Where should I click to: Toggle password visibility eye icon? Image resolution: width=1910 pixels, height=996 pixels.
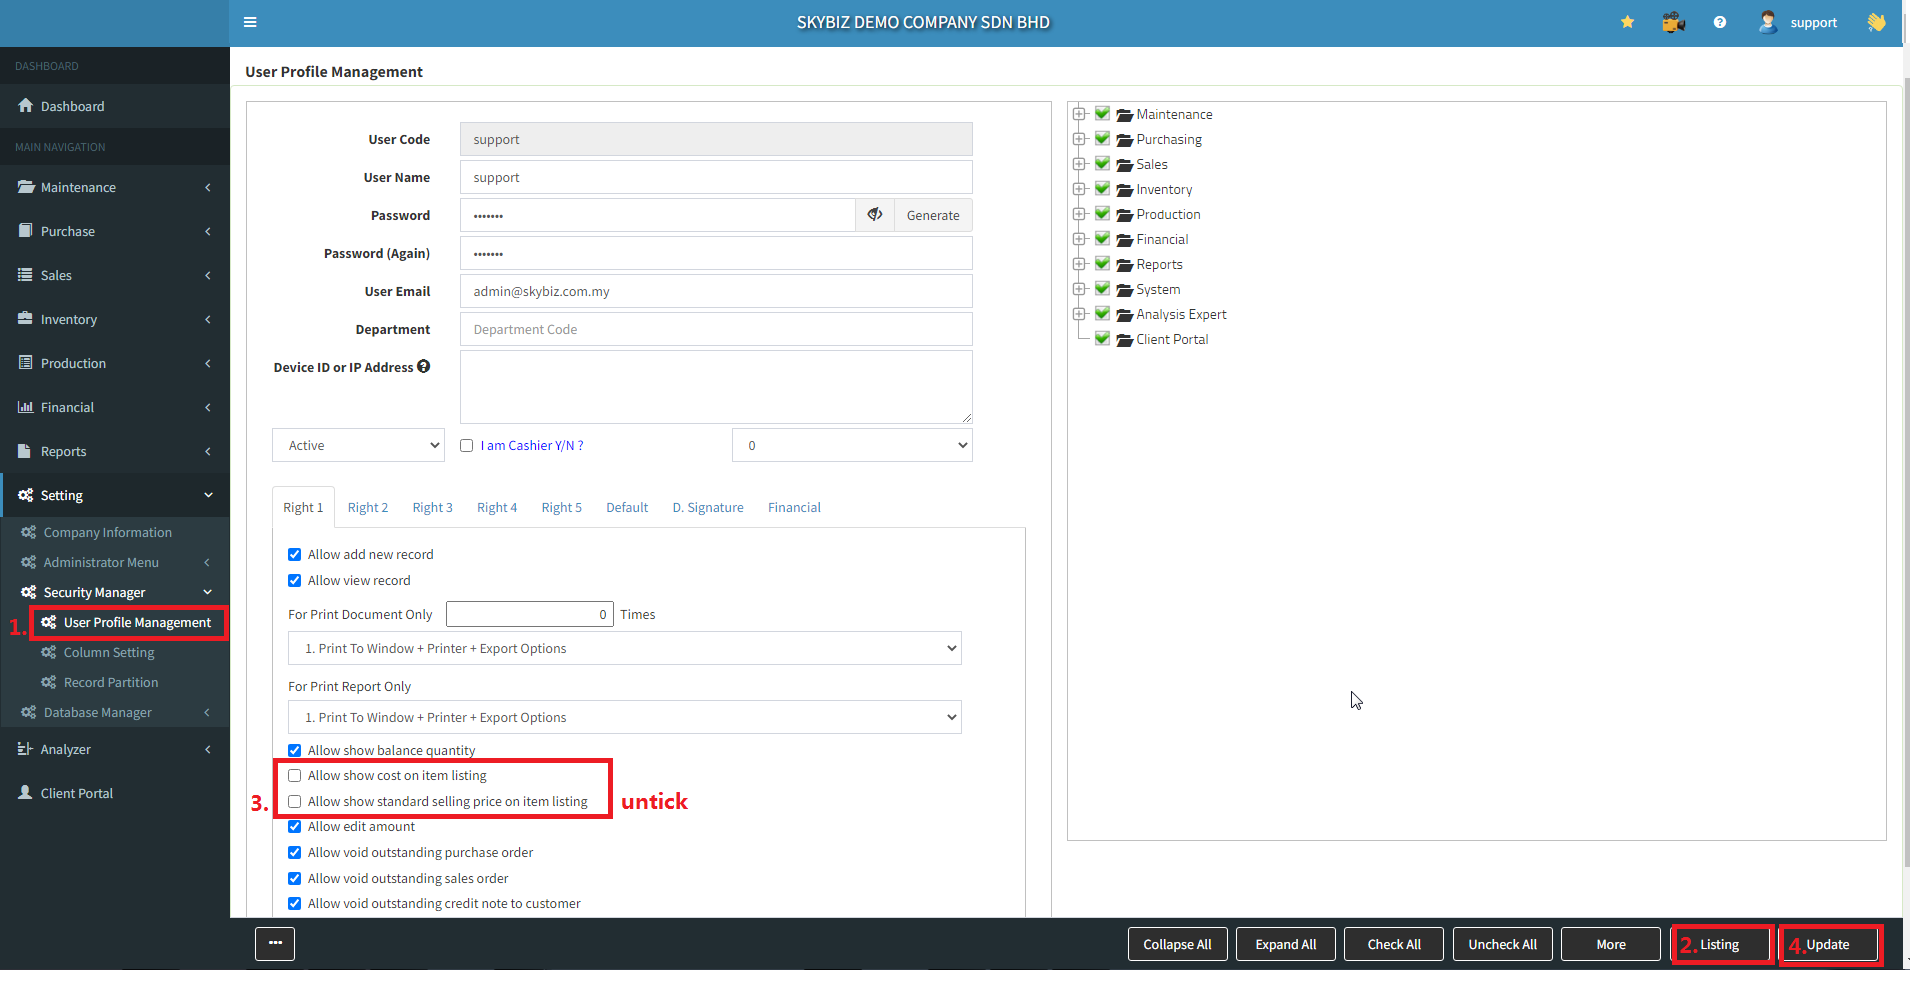click(874, 215)
